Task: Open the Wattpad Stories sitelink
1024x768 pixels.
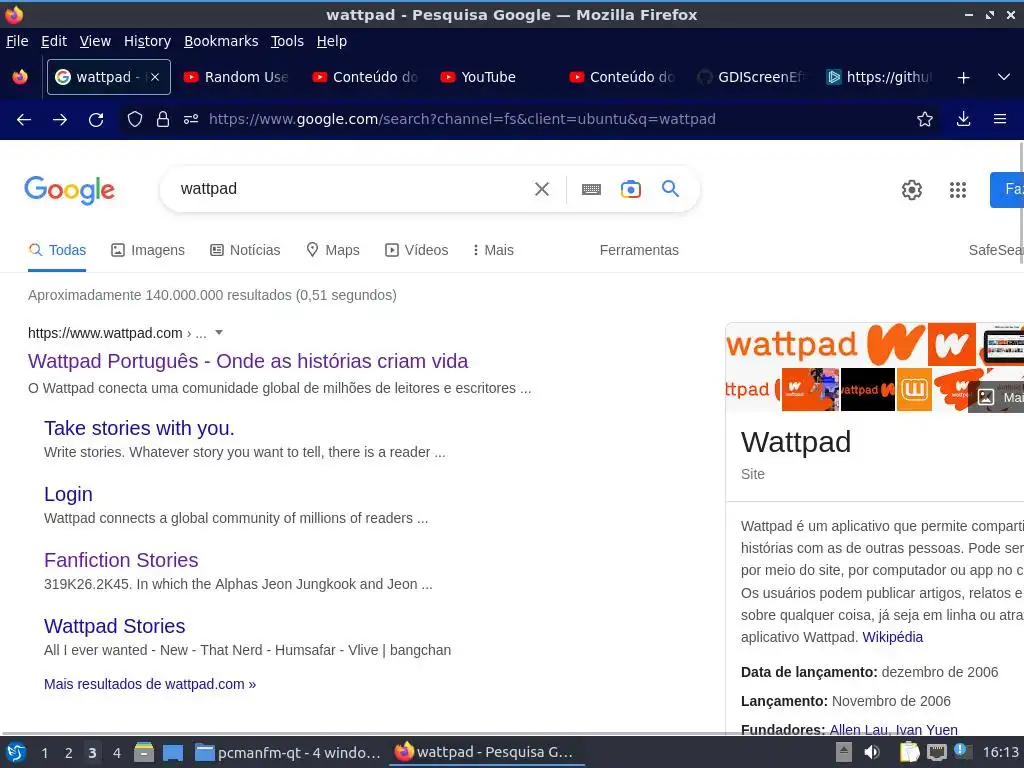Action: coord(115,626)
